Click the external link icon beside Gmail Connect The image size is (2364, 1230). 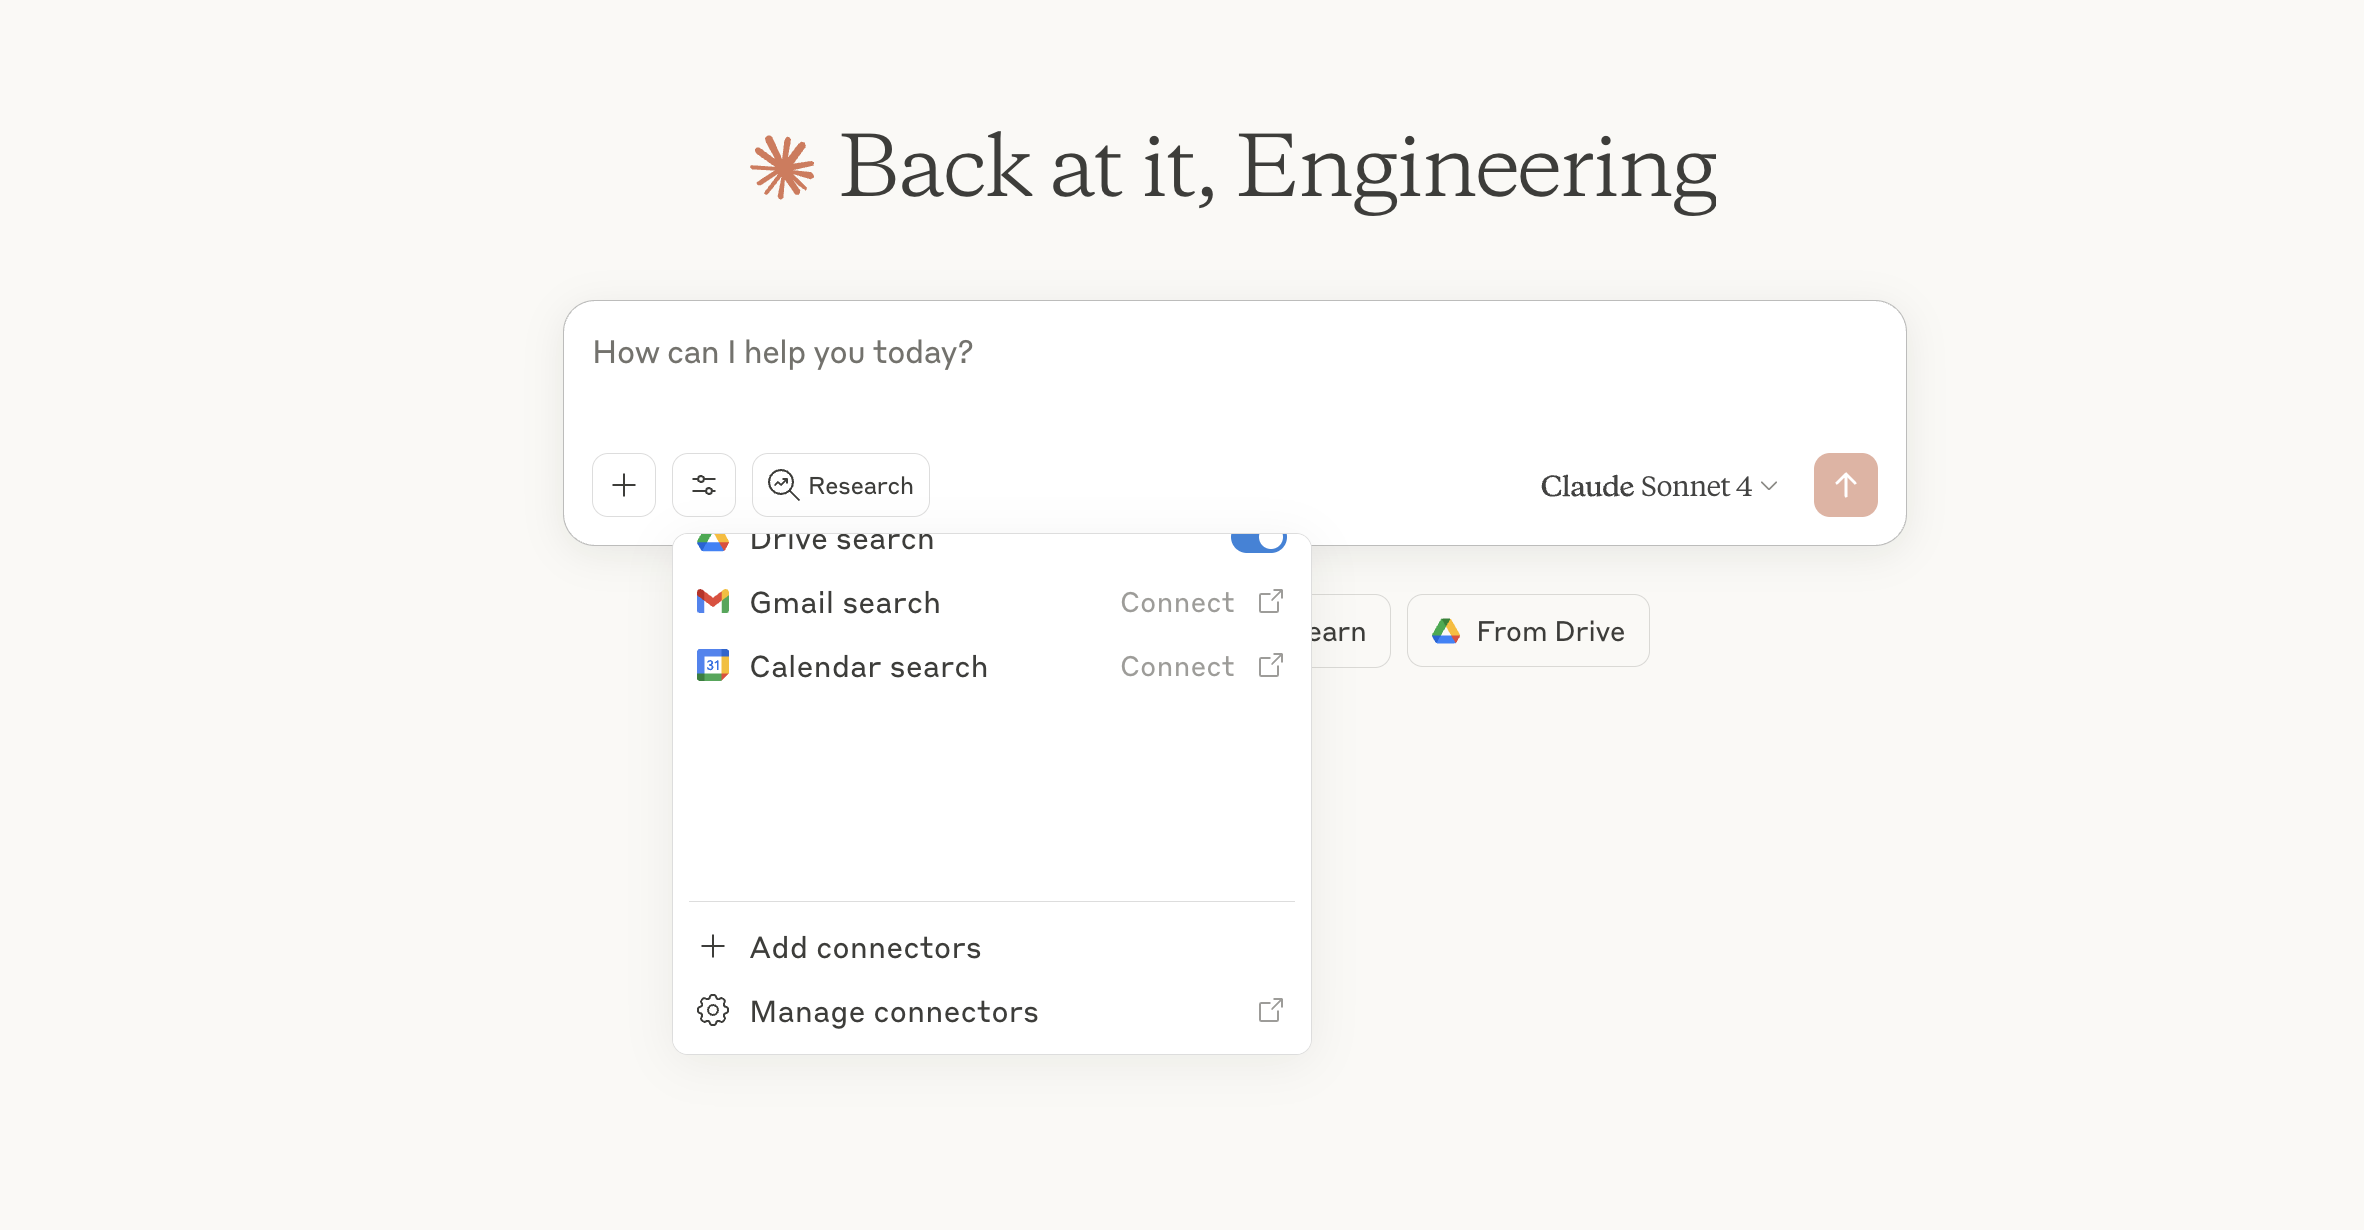[1270, 602]
